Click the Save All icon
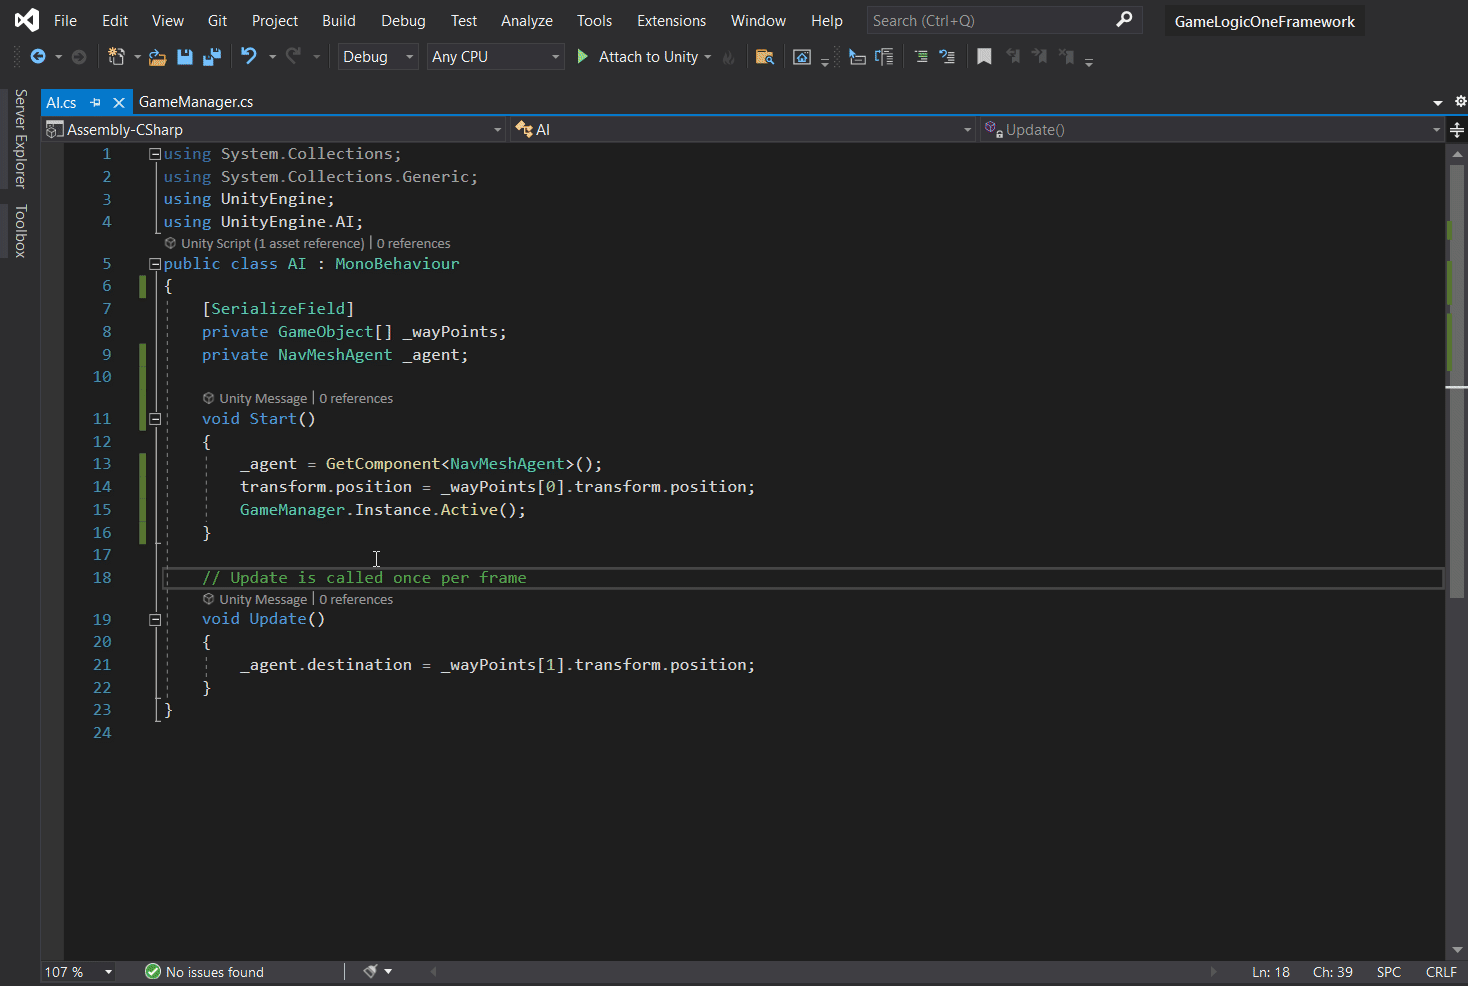 [x=211, y=57]
